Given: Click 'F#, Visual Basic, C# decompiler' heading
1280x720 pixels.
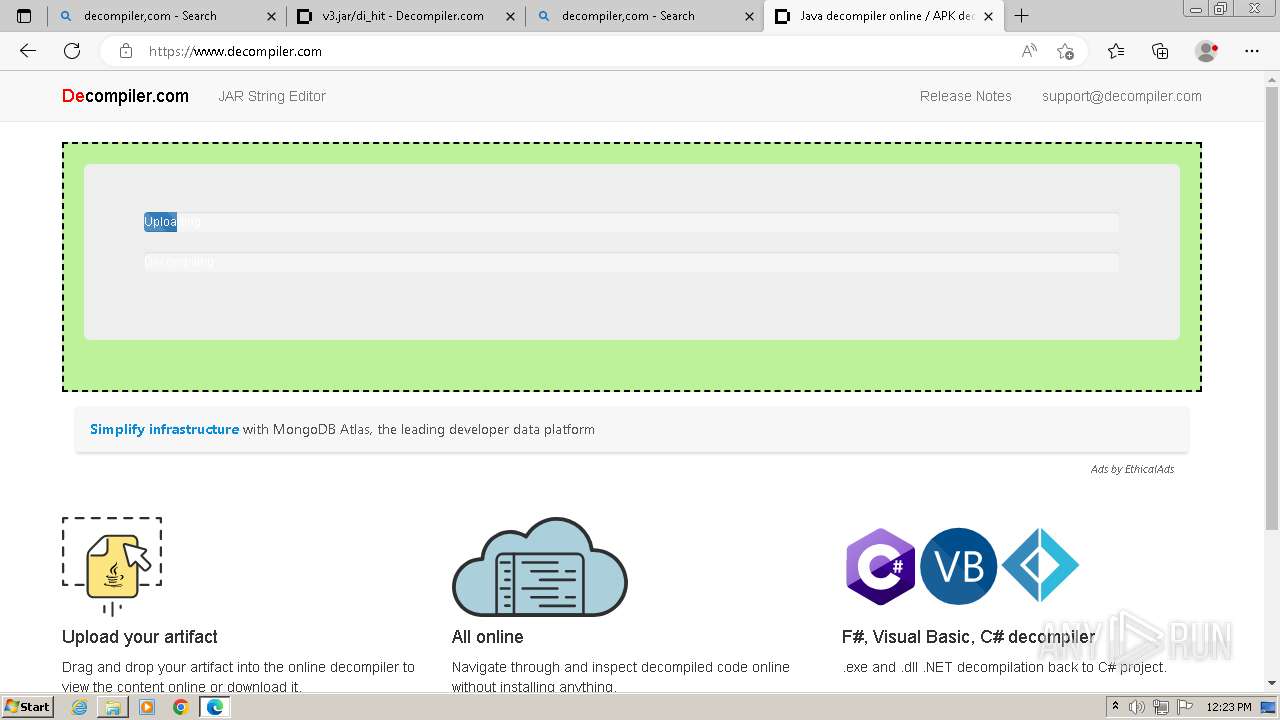Looking at the screenshot, I should coord(968,637).
